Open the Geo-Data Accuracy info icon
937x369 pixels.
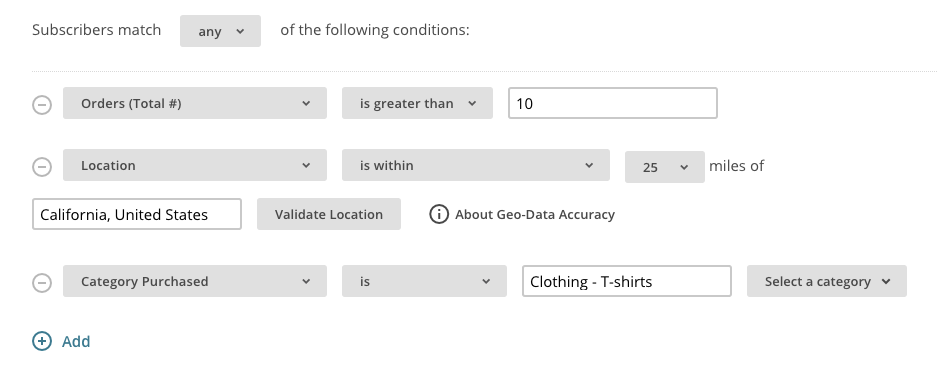pyautogui.click(x=439, y=214)
